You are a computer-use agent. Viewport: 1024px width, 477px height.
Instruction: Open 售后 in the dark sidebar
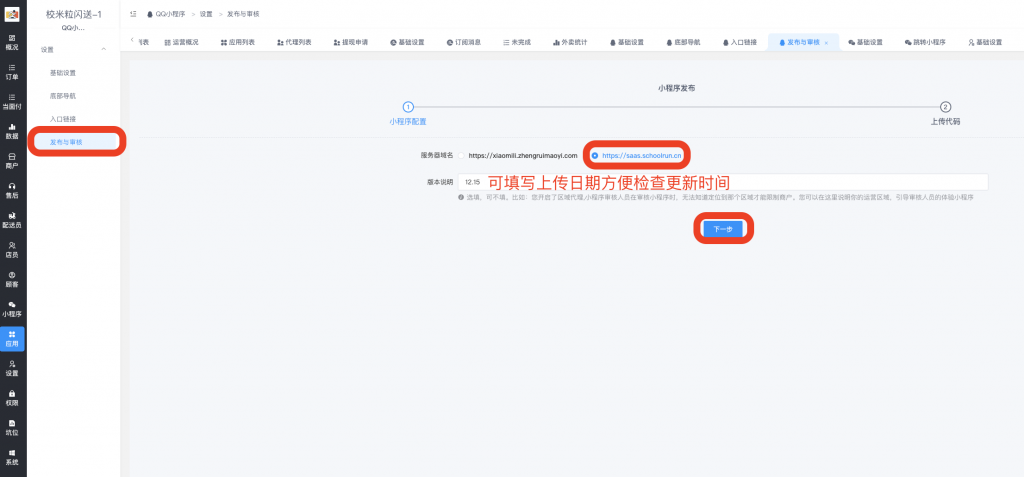12,191
